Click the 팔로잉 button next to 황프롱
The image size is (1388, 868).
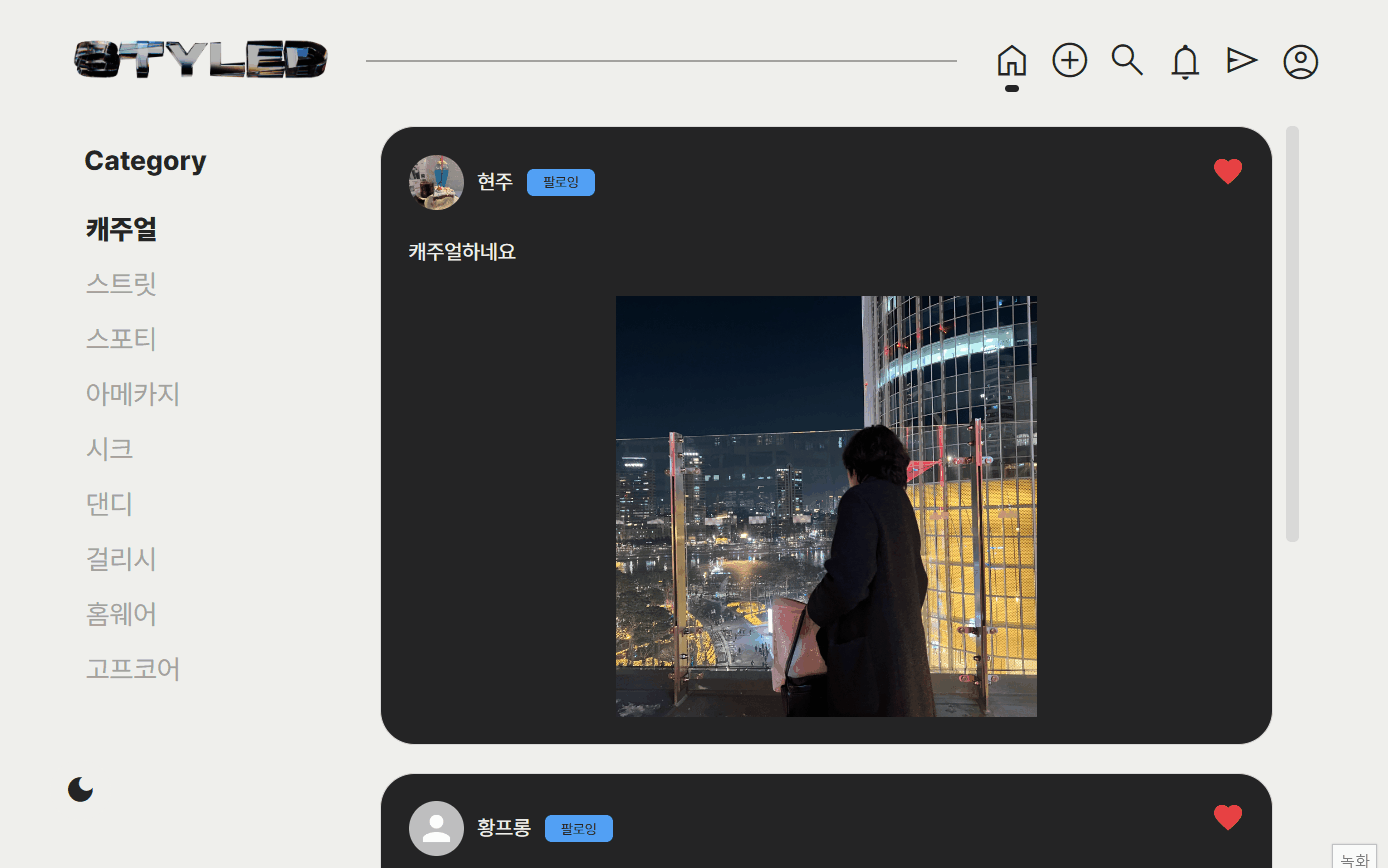[x=579, y=828]
